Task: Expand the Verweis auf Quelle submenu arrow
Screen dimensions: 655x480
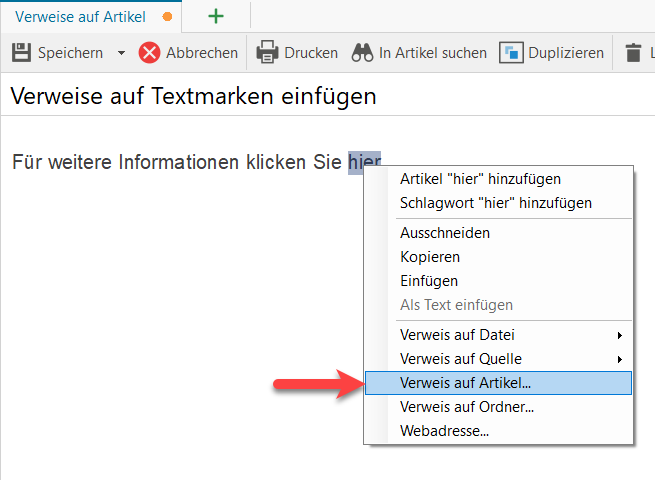Action: coord(620,359)
